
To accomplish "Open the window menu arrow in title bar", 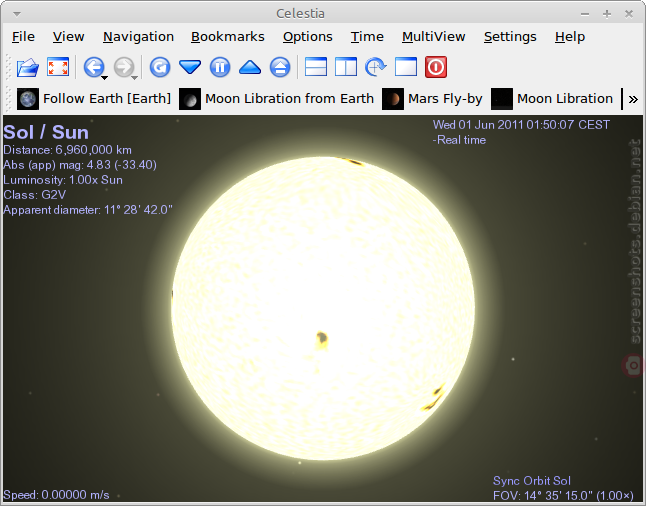I will 16,14.
